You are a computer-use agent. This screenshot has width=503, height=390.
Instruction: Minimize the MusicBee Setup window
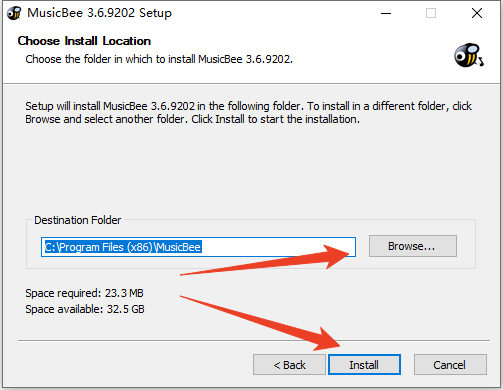pos(386,13)
